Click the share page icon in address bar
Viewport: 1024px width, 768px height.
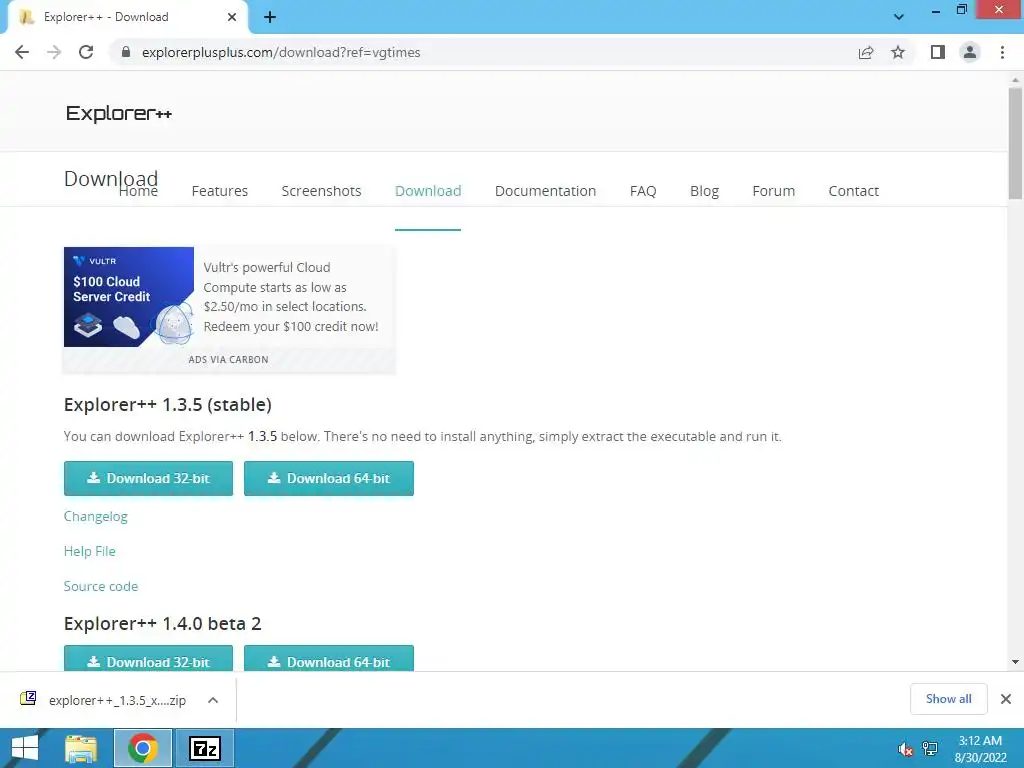pyautogui.click(x=866, y=52)
